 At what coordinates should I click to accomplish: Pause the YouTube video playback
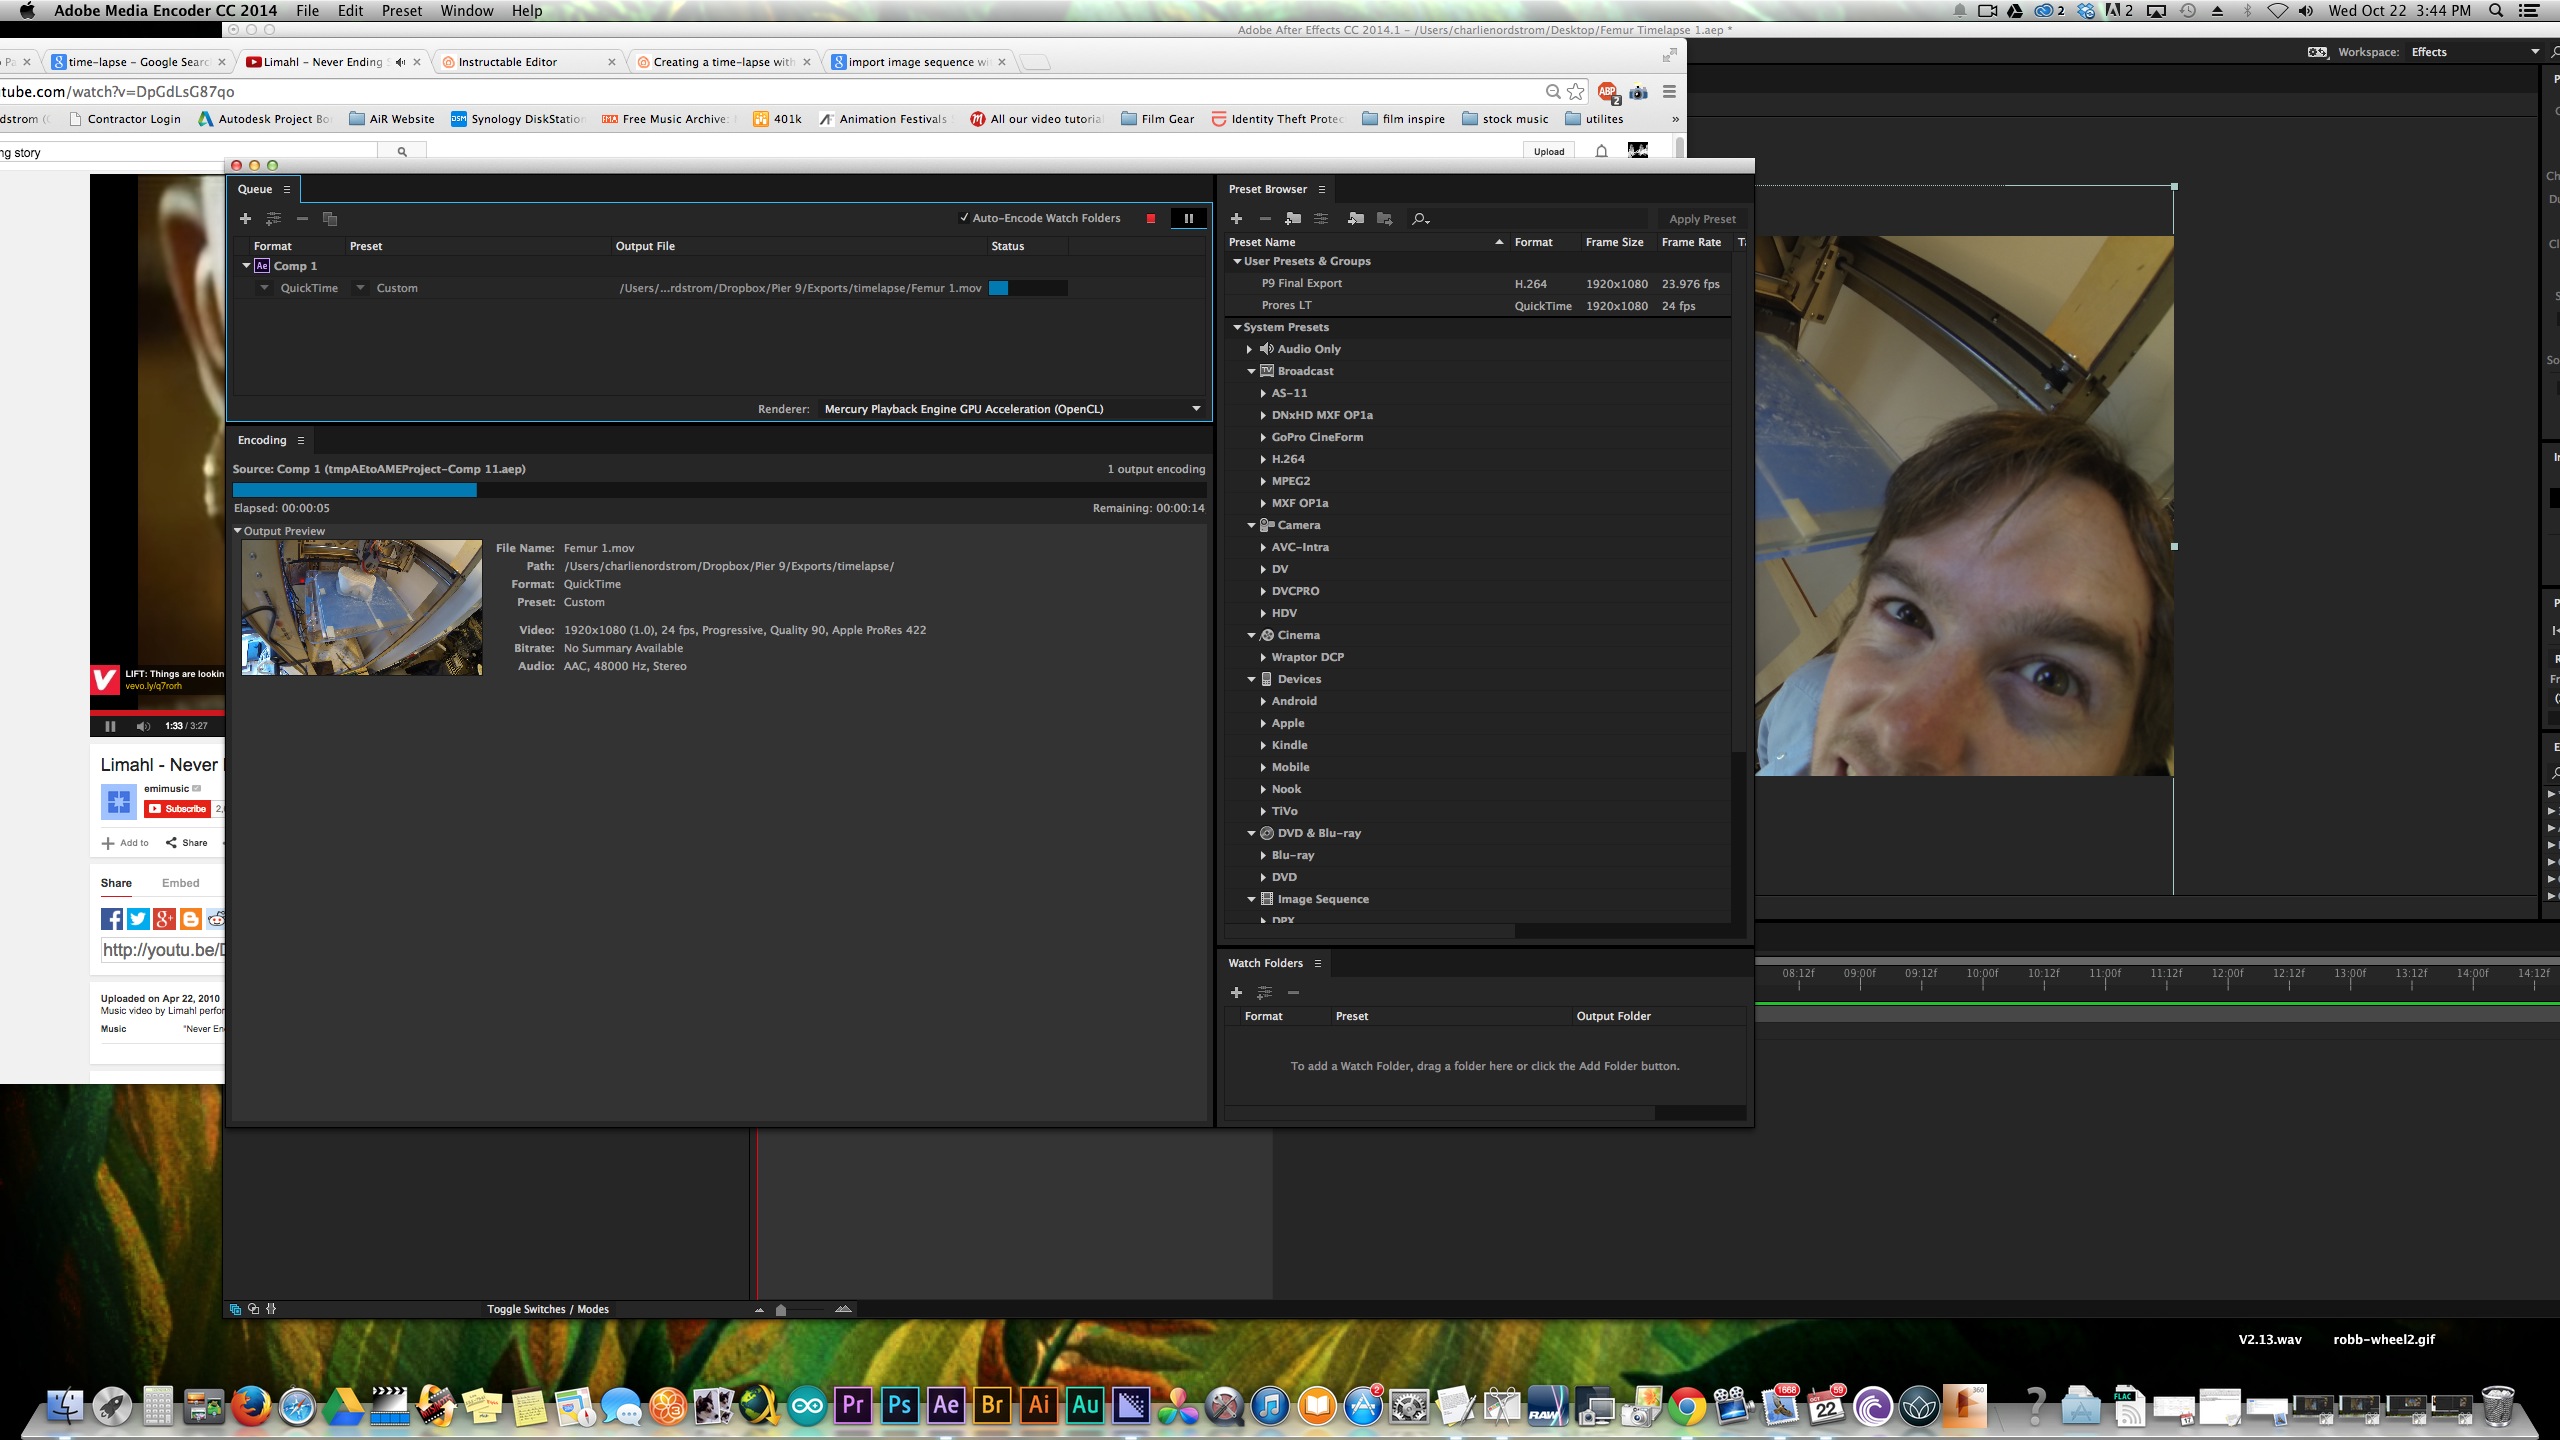pyautogui.click(x=110, y=726)
